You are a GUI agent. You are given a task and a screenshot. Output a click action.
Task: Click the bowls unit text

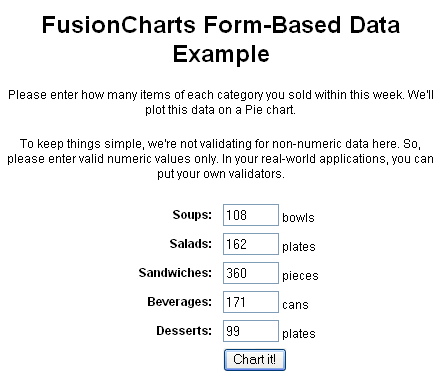[298, 218]
